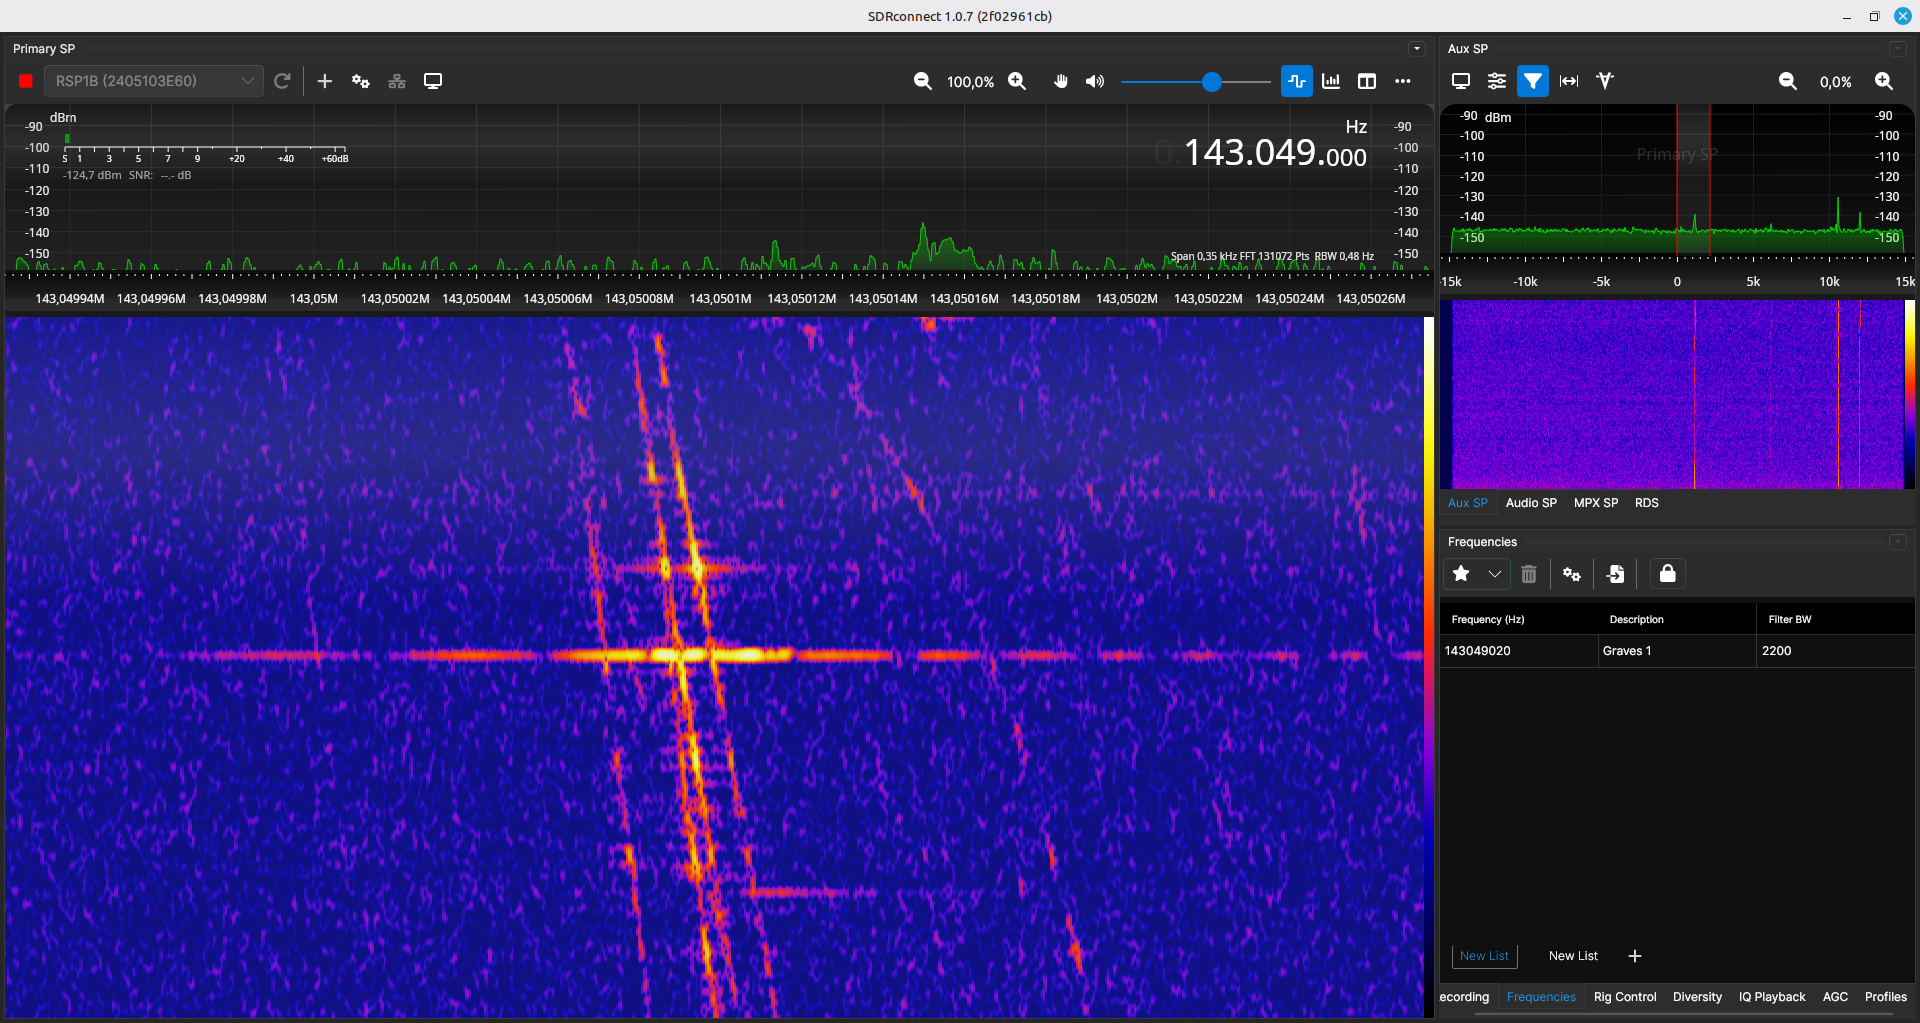The image size is (1920, 1023).
Task: Zoom out the Primary SP spectrum
Action: pos(923,81)
